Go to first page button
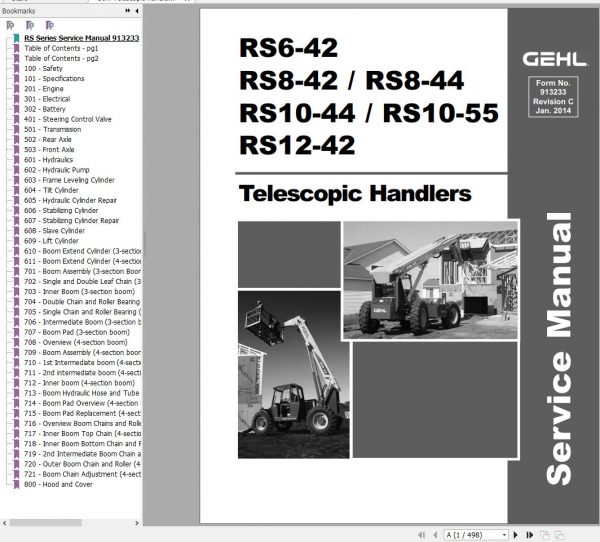The height and width of the screenshot is (542, 600). coord(422,535)
